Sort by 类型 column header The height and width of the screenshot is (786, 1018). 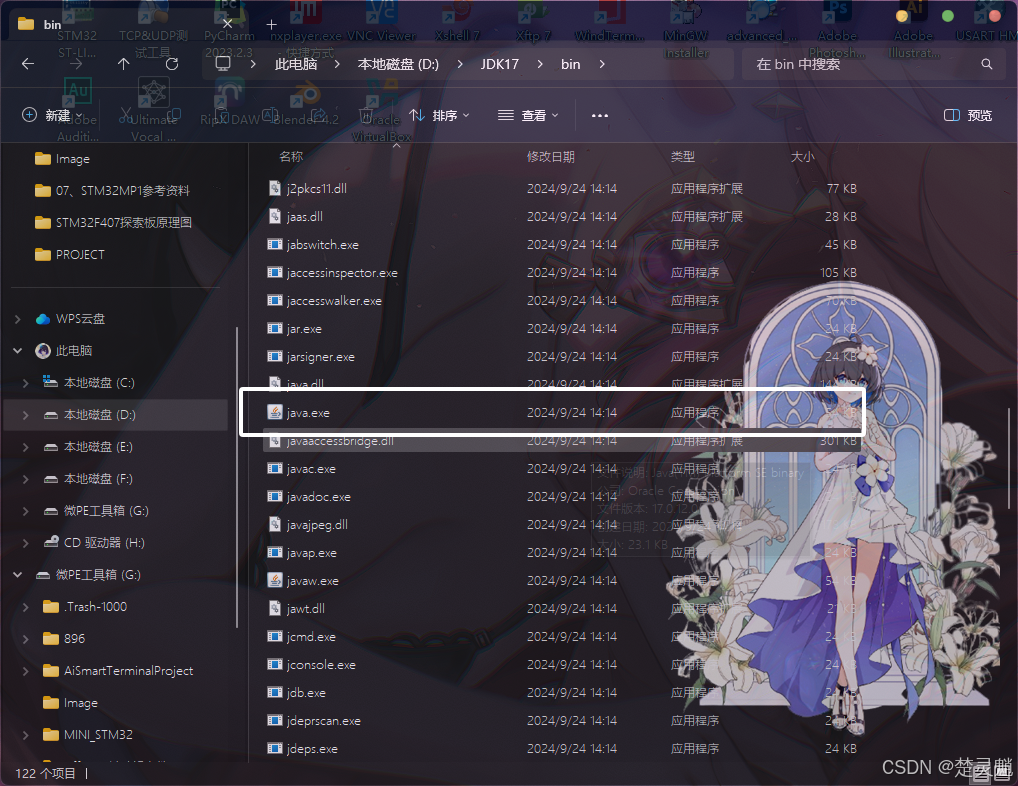(682, 156)
